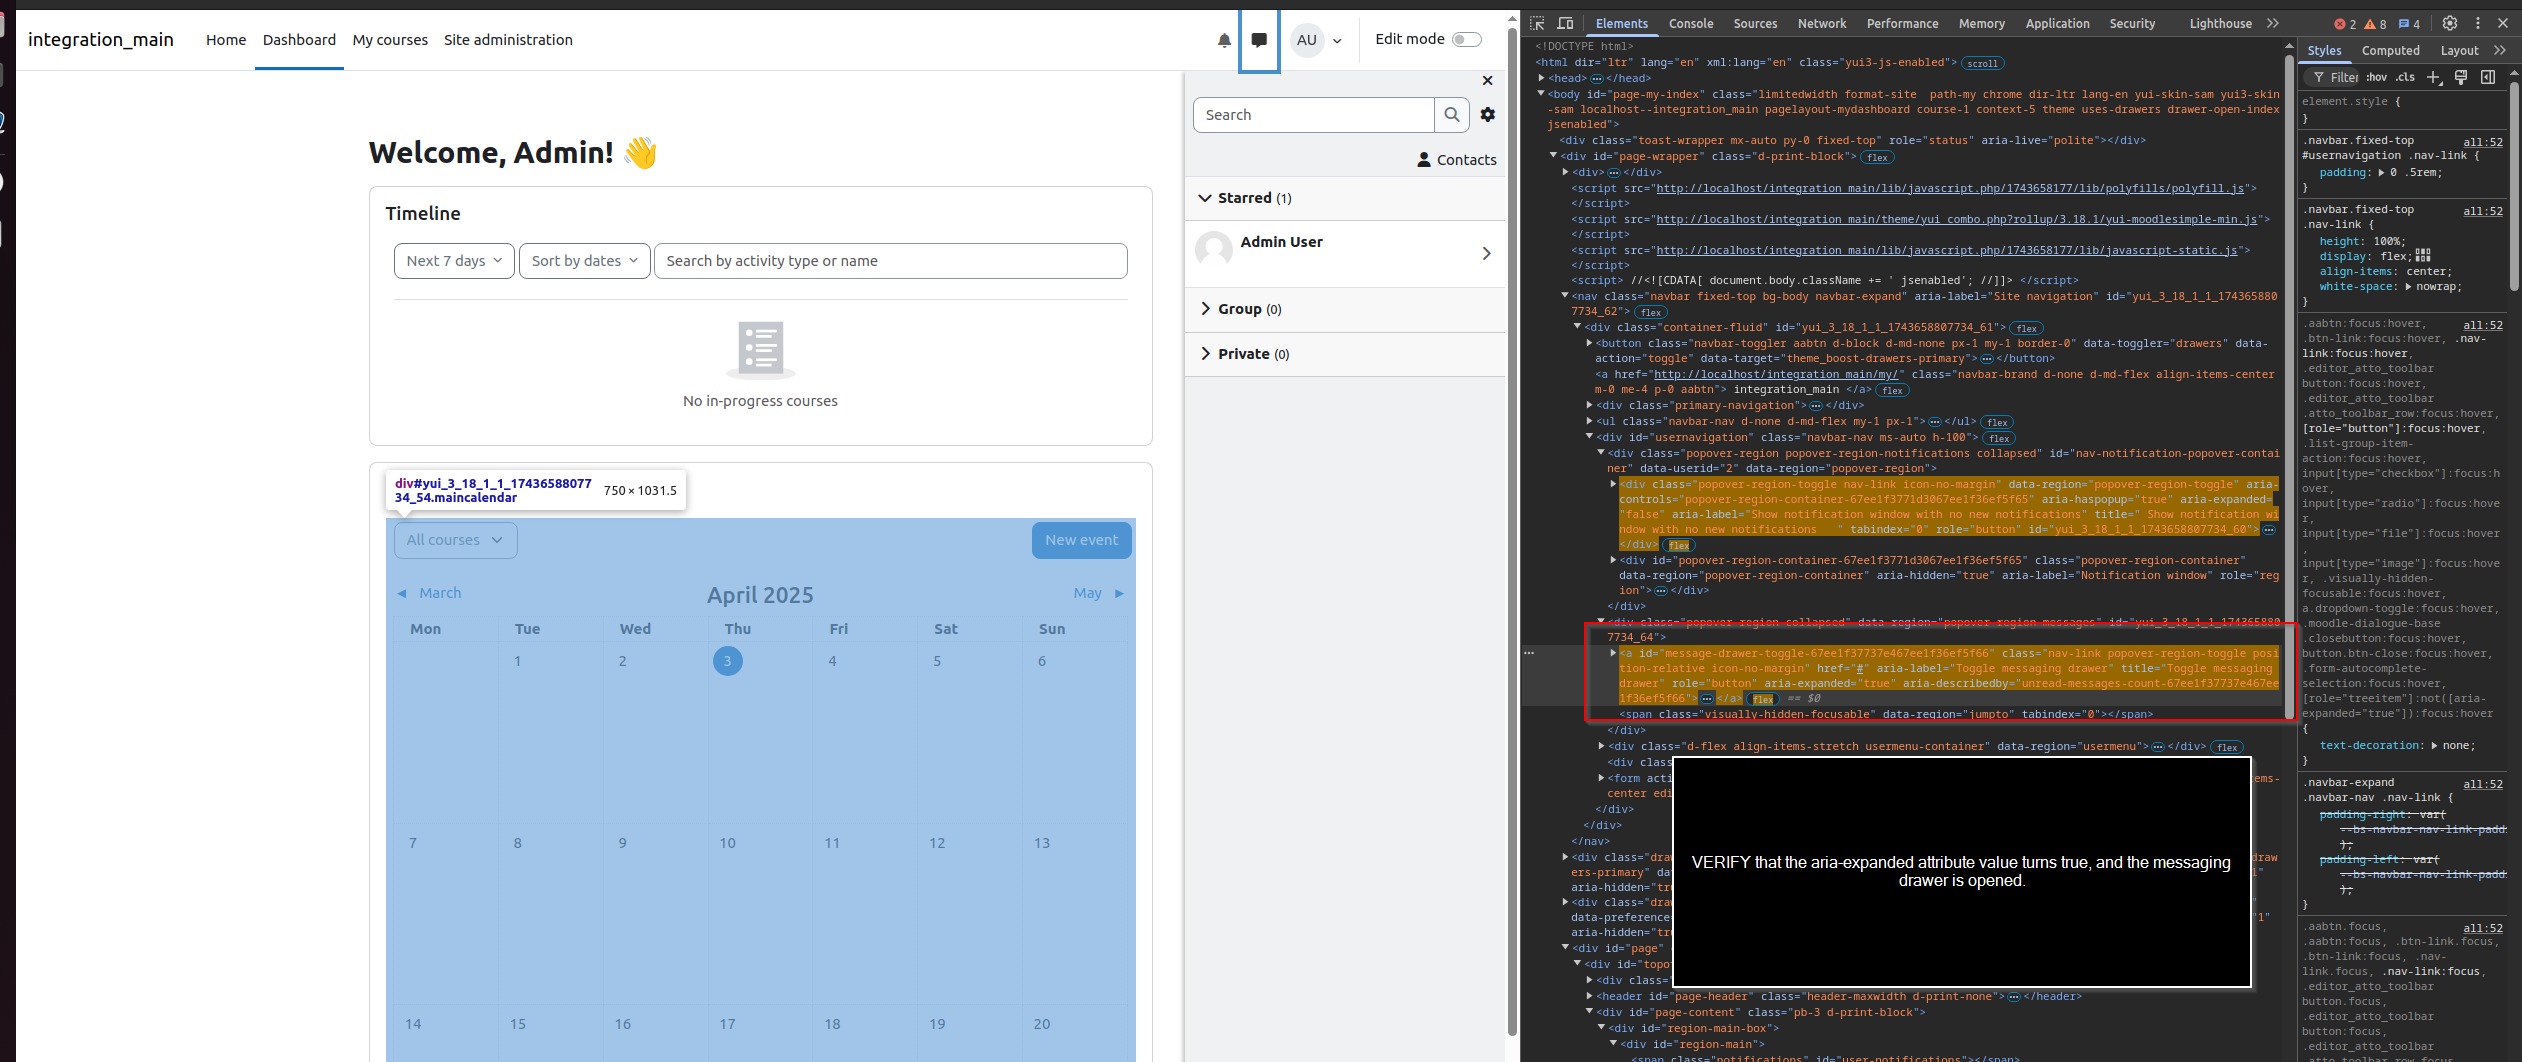Click the next month arrow after May
This screenshot has width=2522, height=1062.
1119,594
